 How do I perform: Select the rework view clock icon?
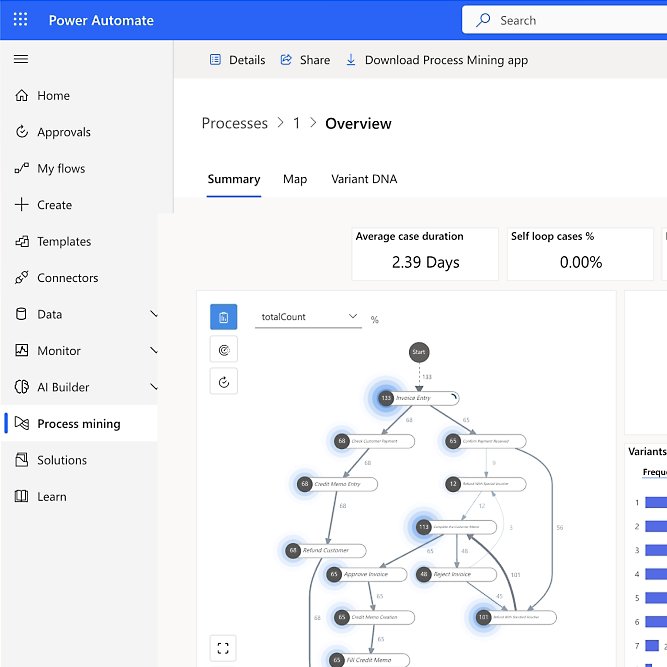223,382
